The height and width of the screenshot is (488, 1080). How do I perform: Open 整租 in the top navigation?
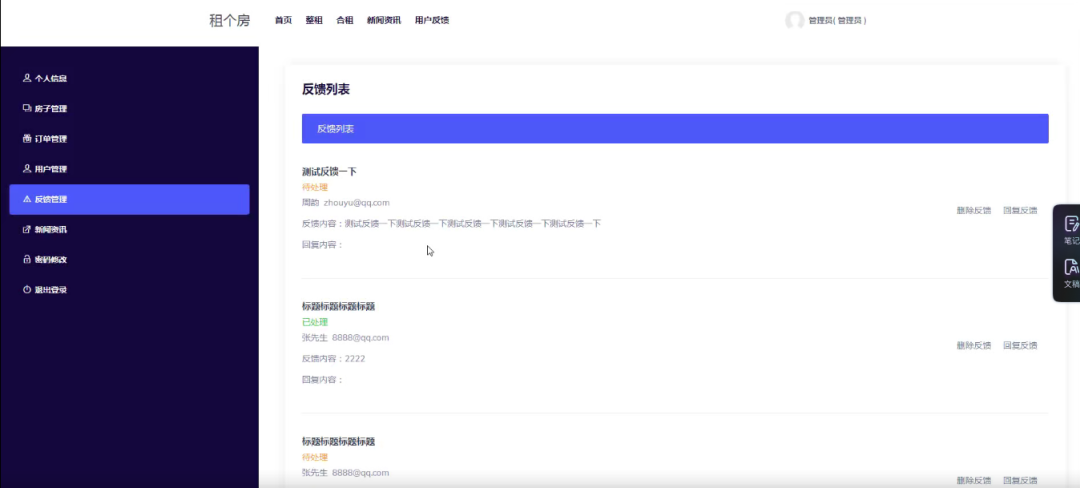click(x=314, y=21)
